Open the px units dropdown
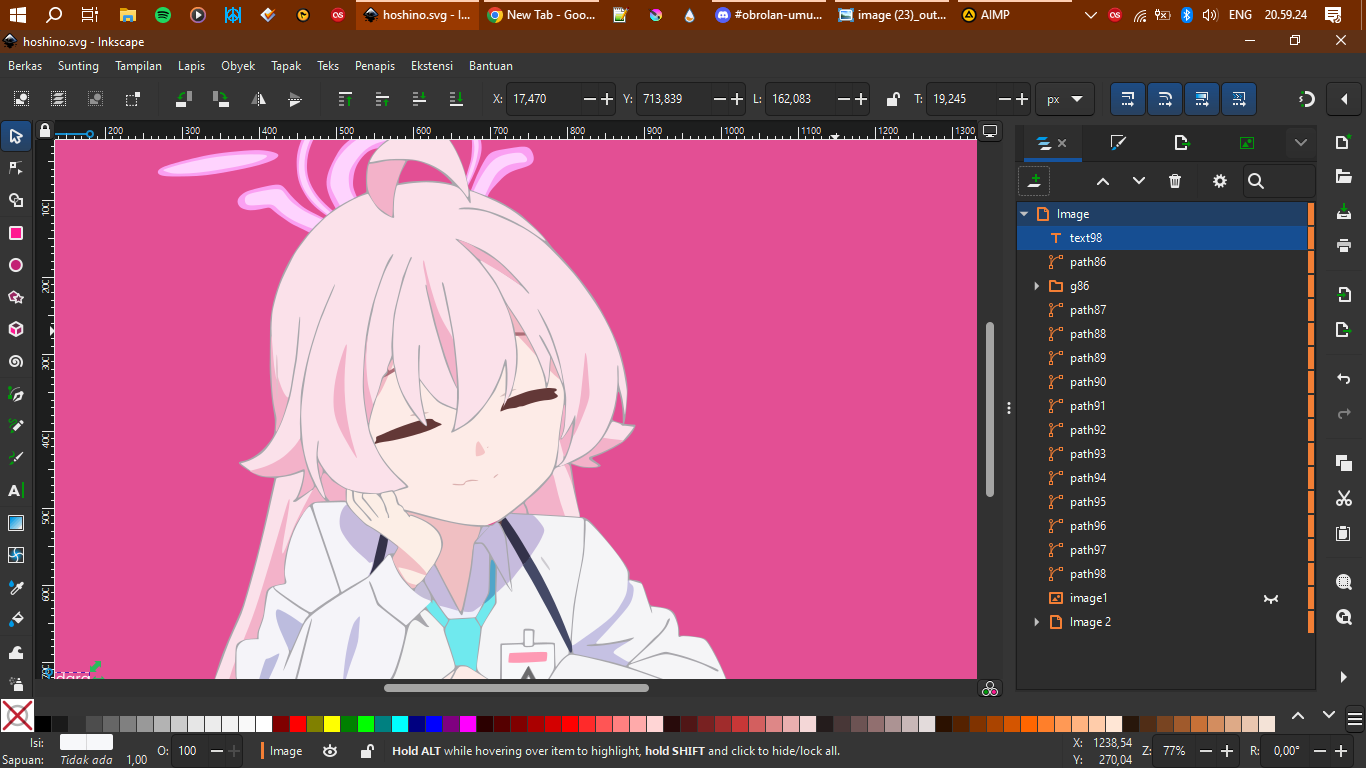 (1065, 99)
